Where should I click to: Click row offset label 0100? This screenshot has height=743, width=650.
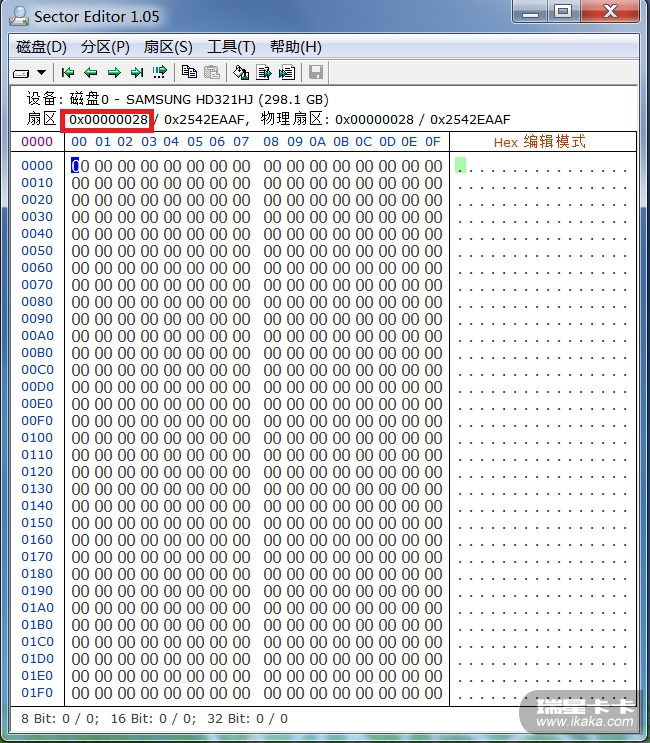coord(37,438)
